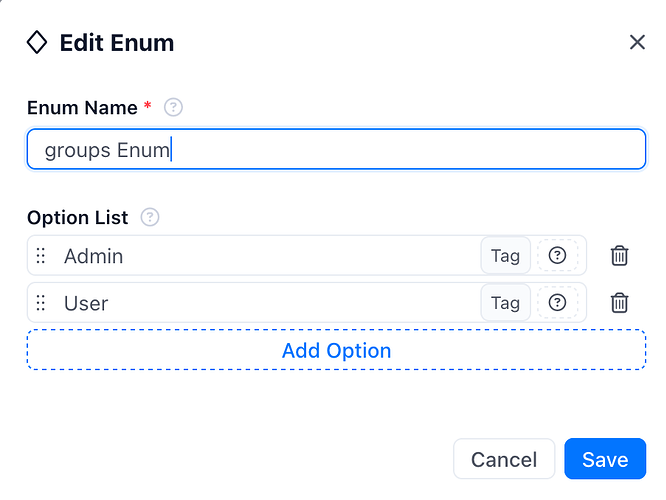The width and height of the screenshot is (666, 500).
Task: Click the Admin option text field
Action: click(x=270, y=256)
